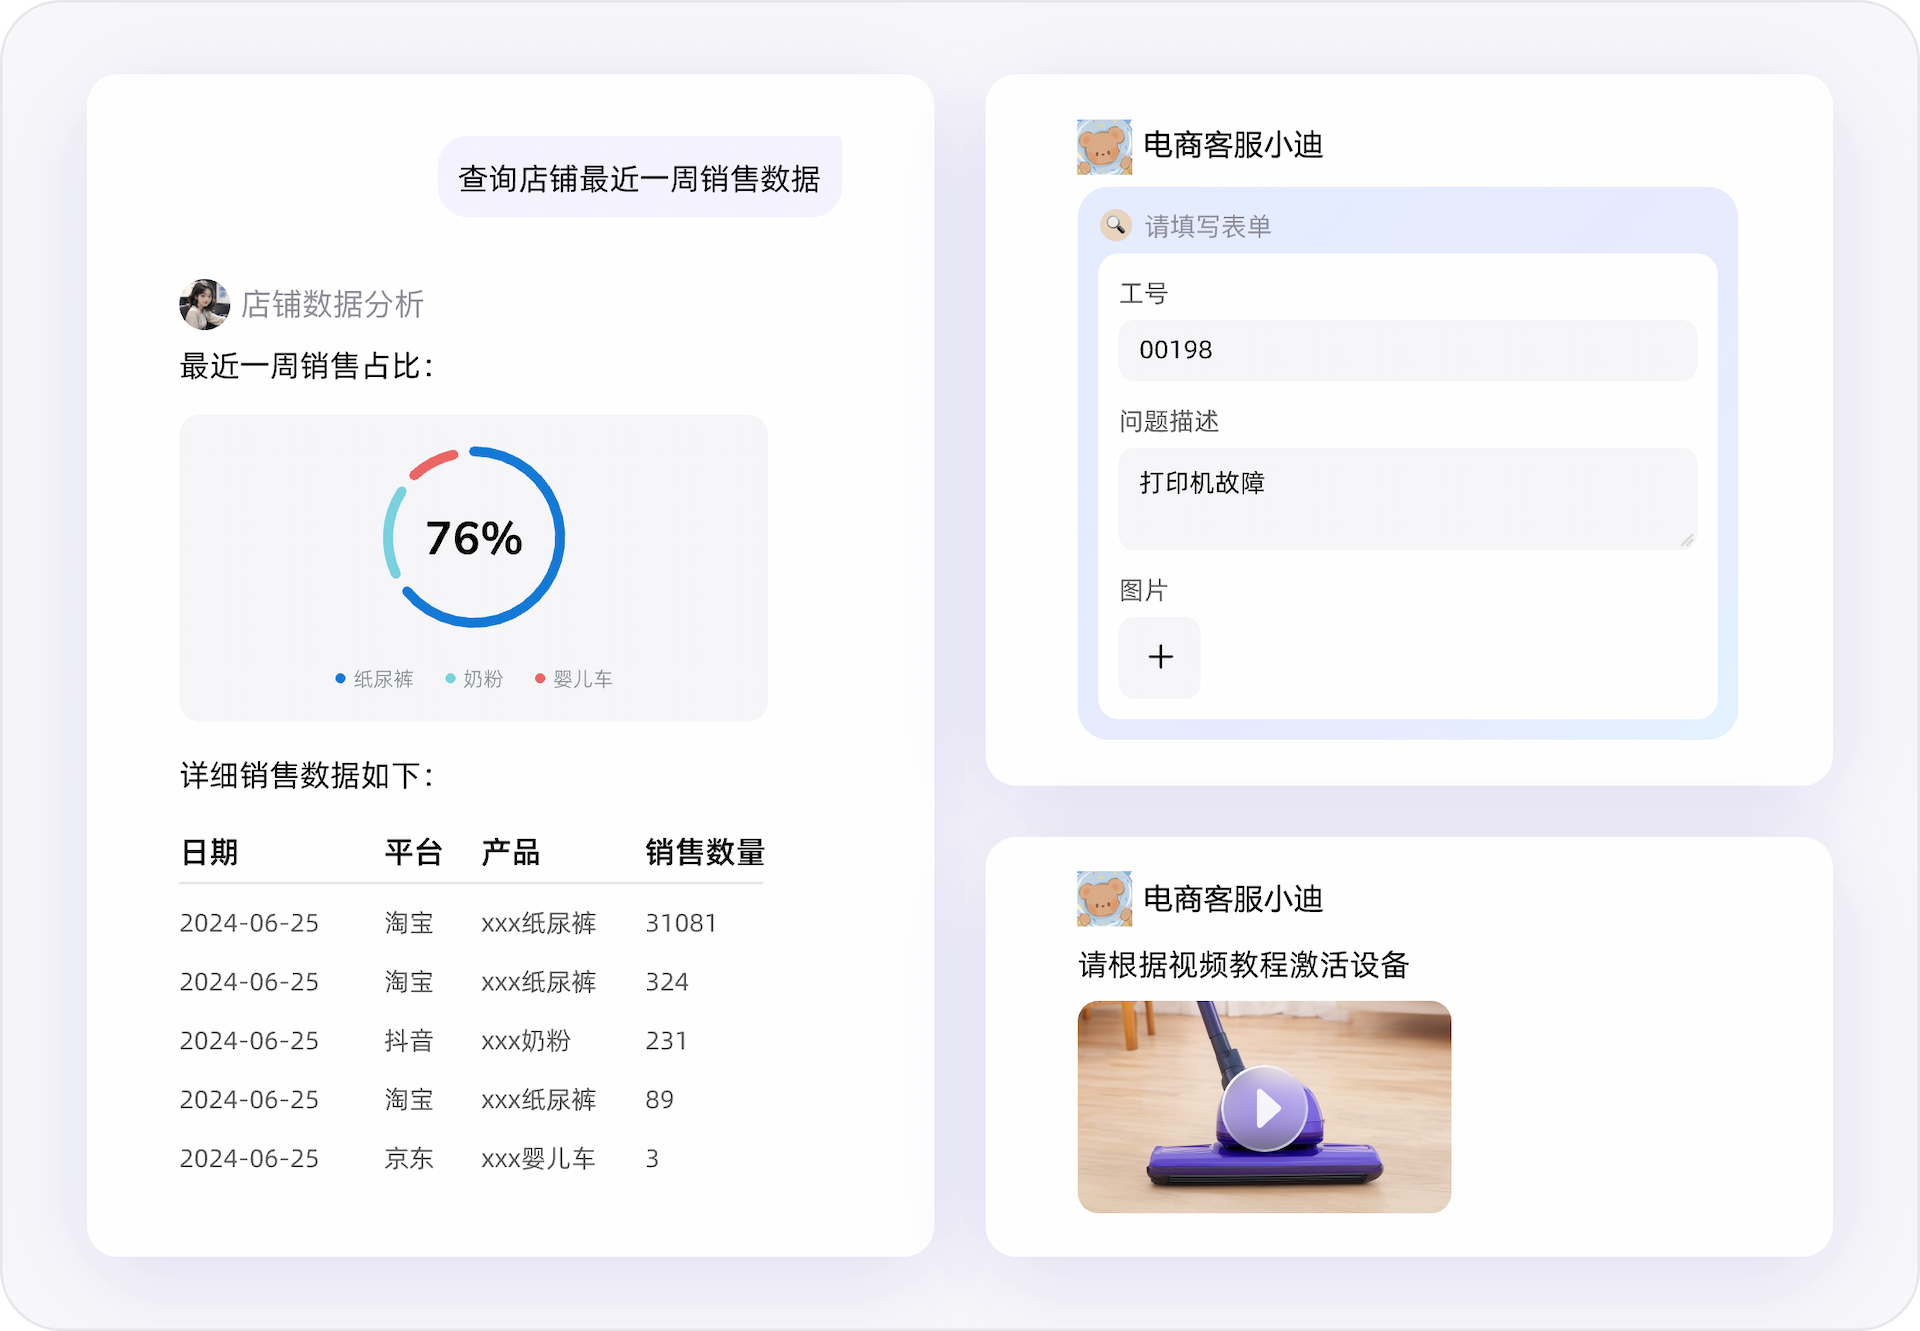The width and height of the screenshot is (1920, 1331).
Task: Click the 详细销售数据如下 heading
Action: [x=306, y=775]
